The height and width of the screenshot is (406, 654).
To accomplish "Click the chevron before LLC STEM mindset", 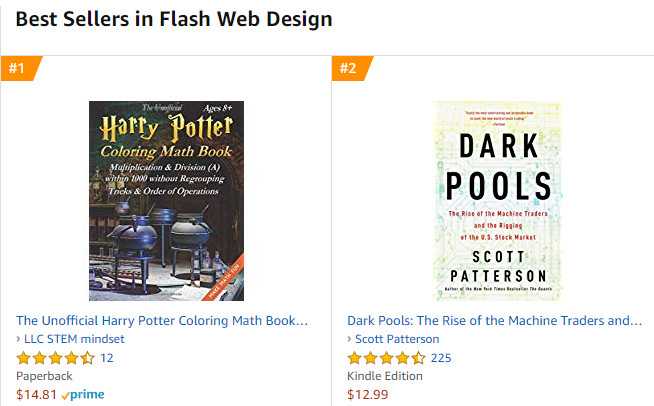I will [19, 339].
